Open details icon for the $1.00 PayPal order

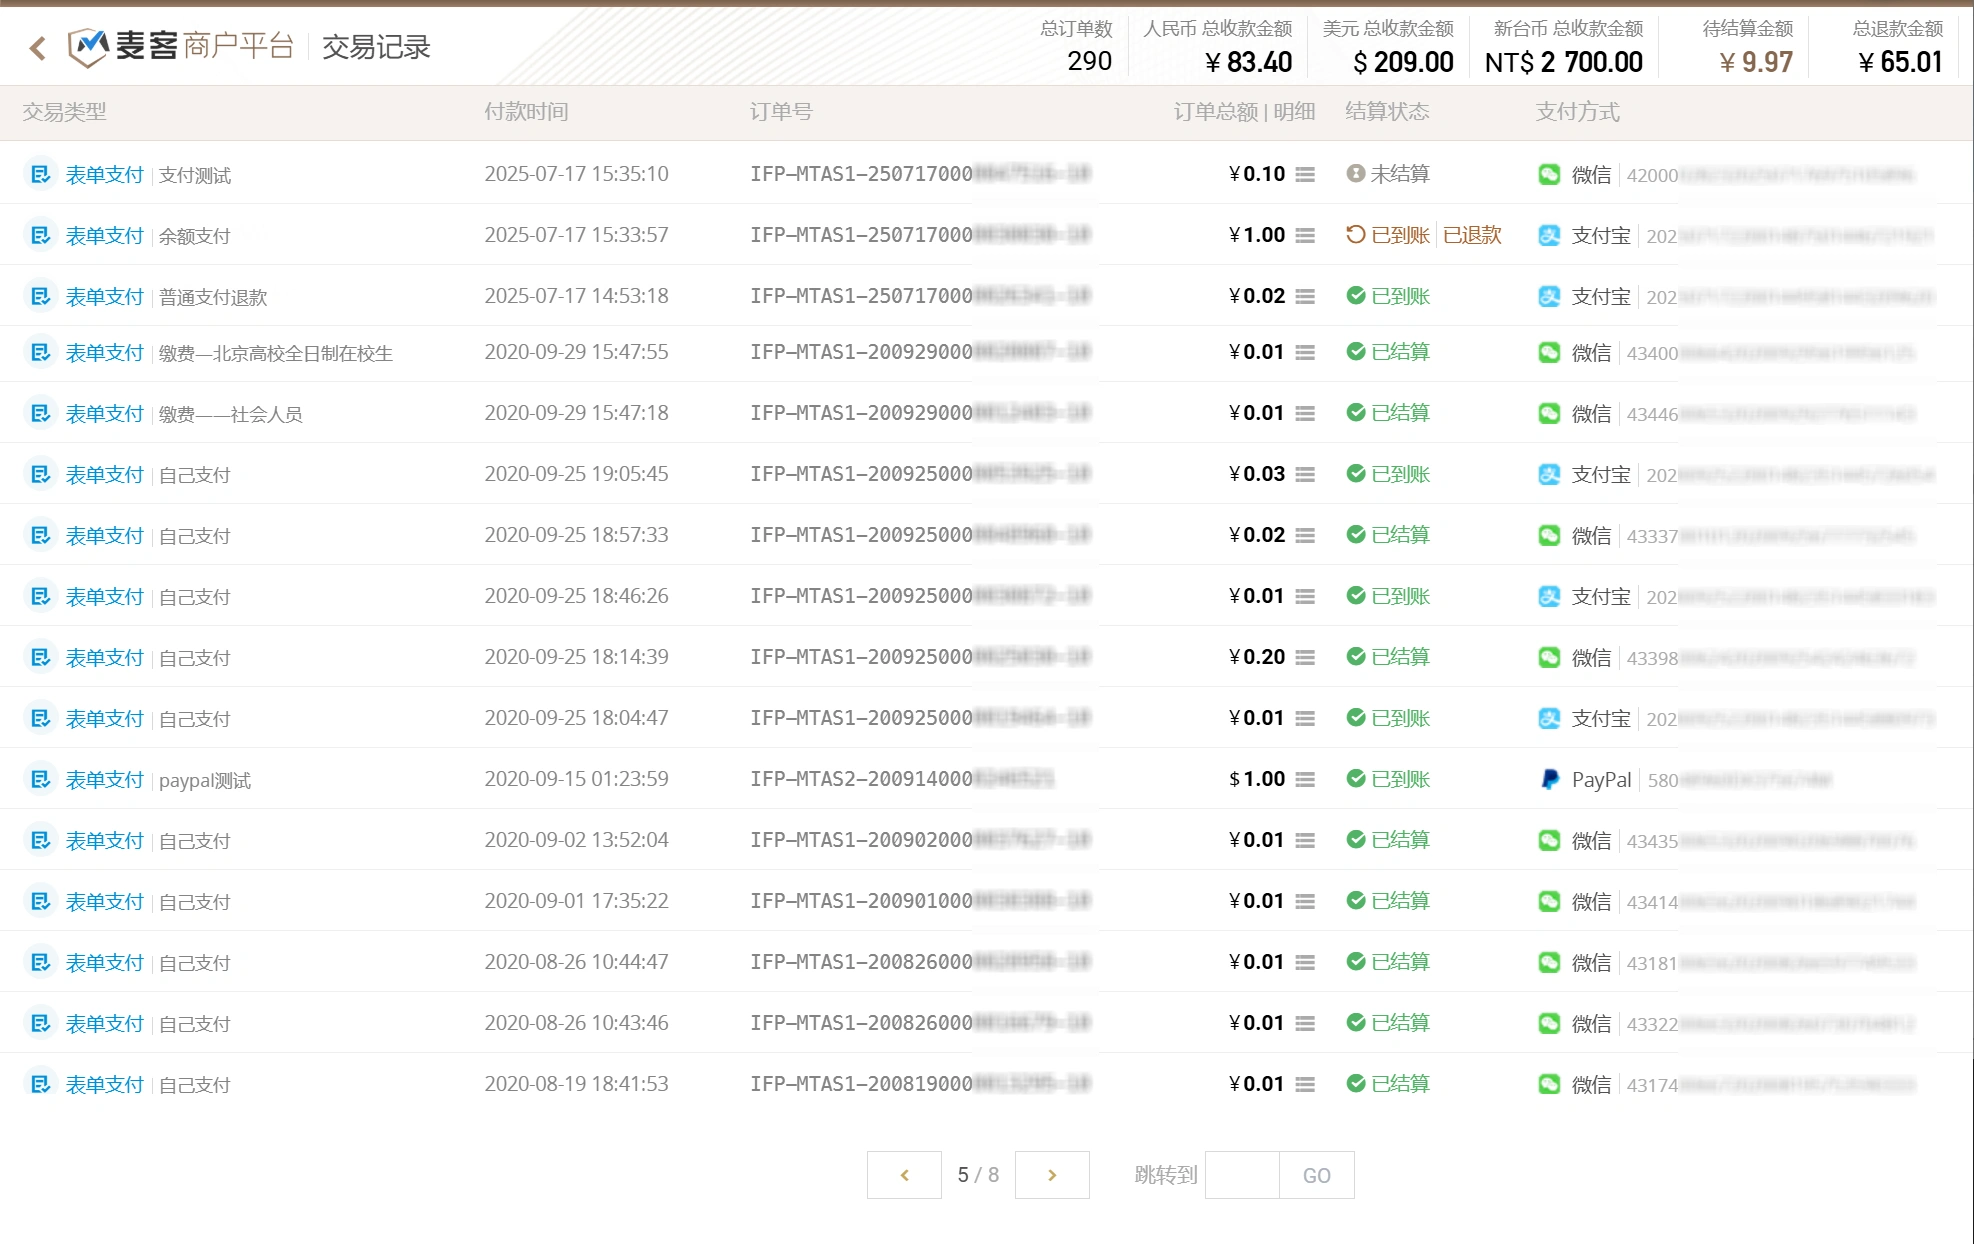1305,780
